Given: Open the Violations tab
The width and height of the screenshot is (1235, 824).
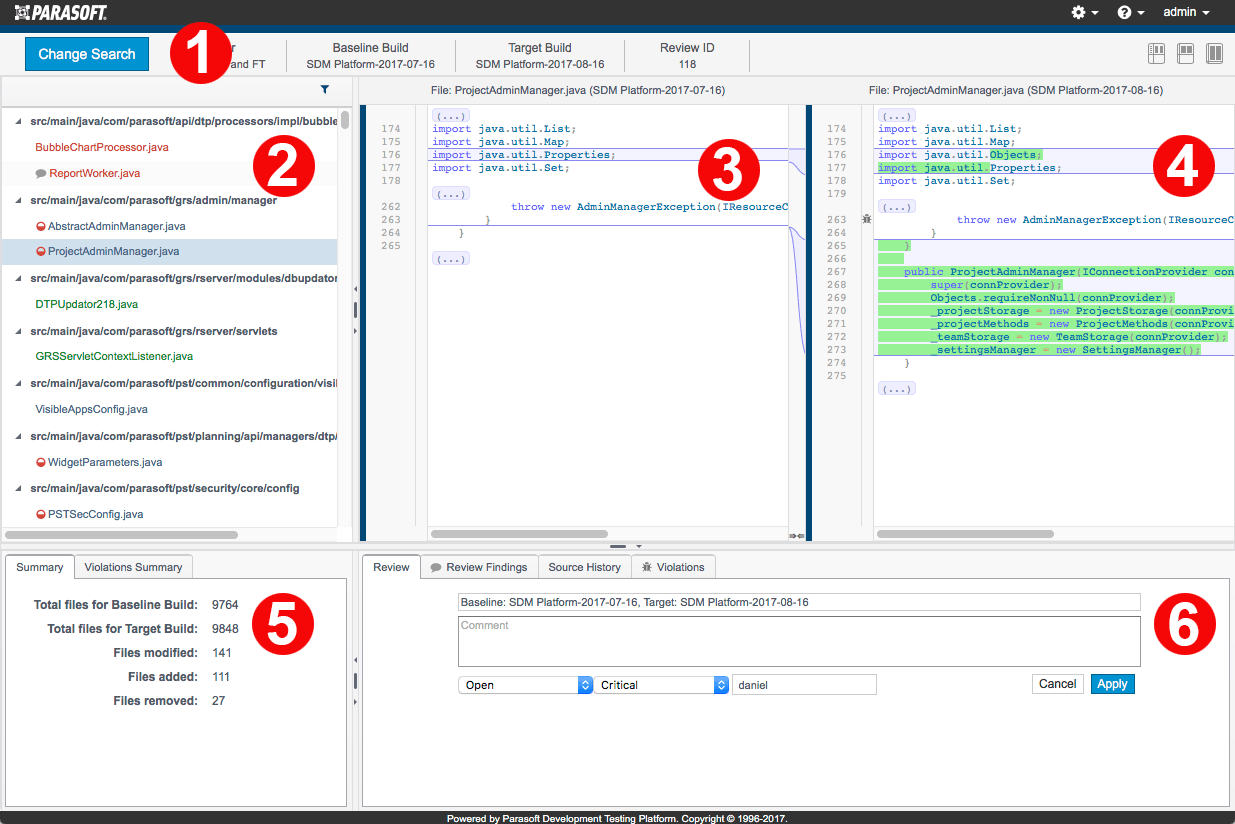Looking at the screenshot, I should 674,567.
